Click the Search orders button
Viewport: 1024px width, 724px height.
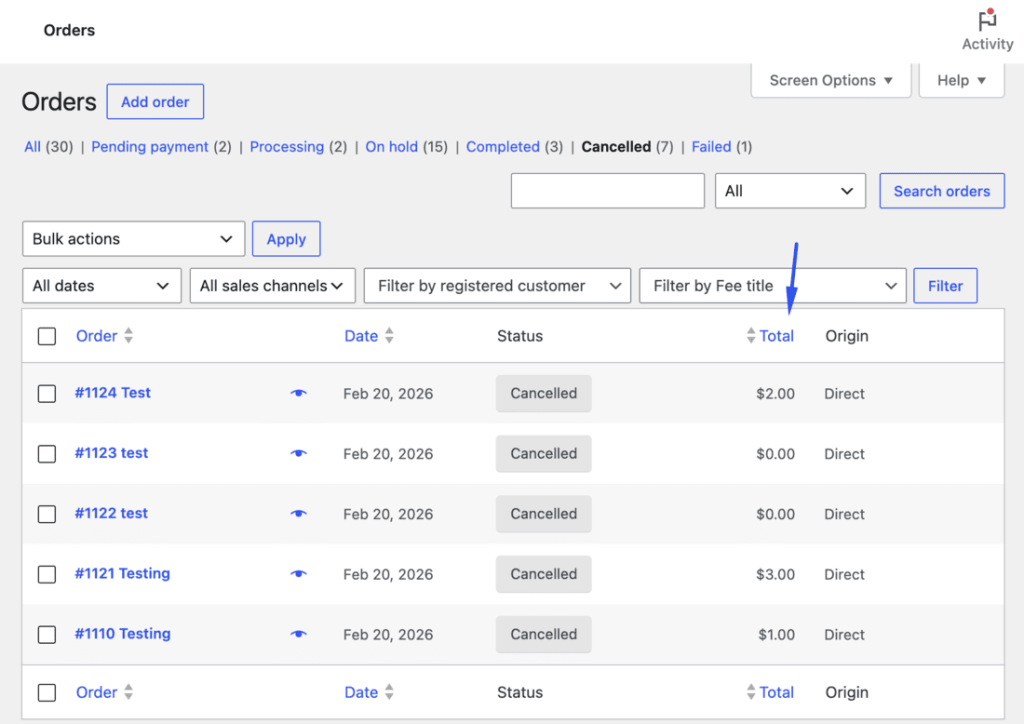click(x=942, y=191)
